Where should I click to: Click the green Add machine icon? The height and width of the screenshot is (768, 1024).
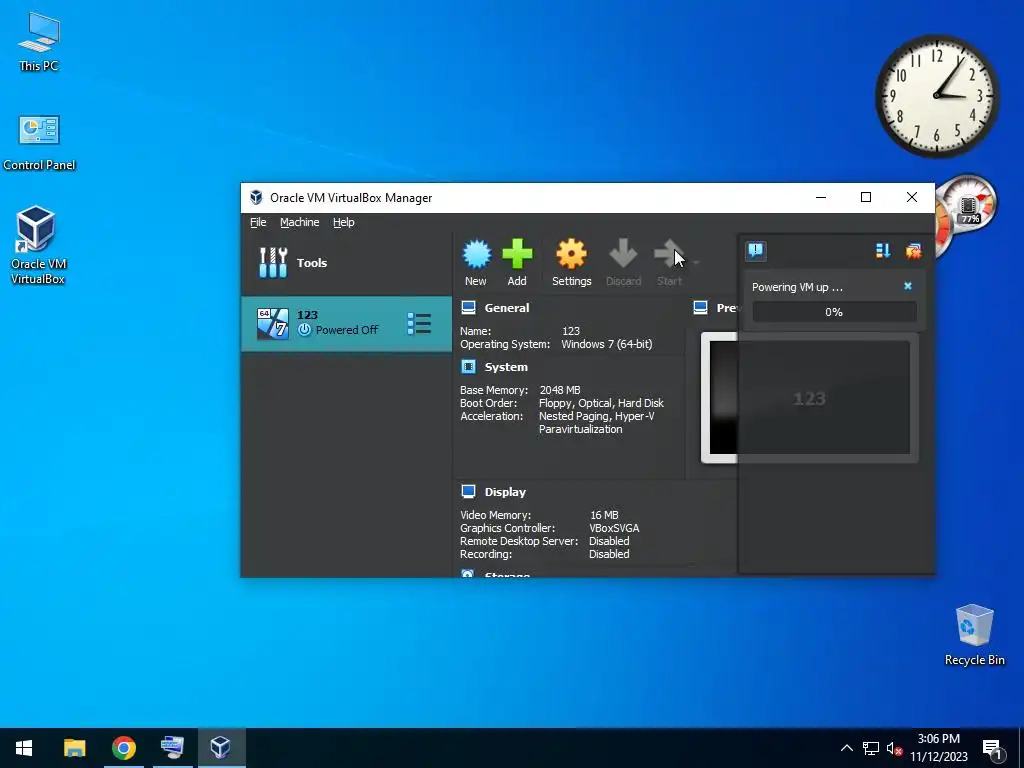[x=517, y=254]
